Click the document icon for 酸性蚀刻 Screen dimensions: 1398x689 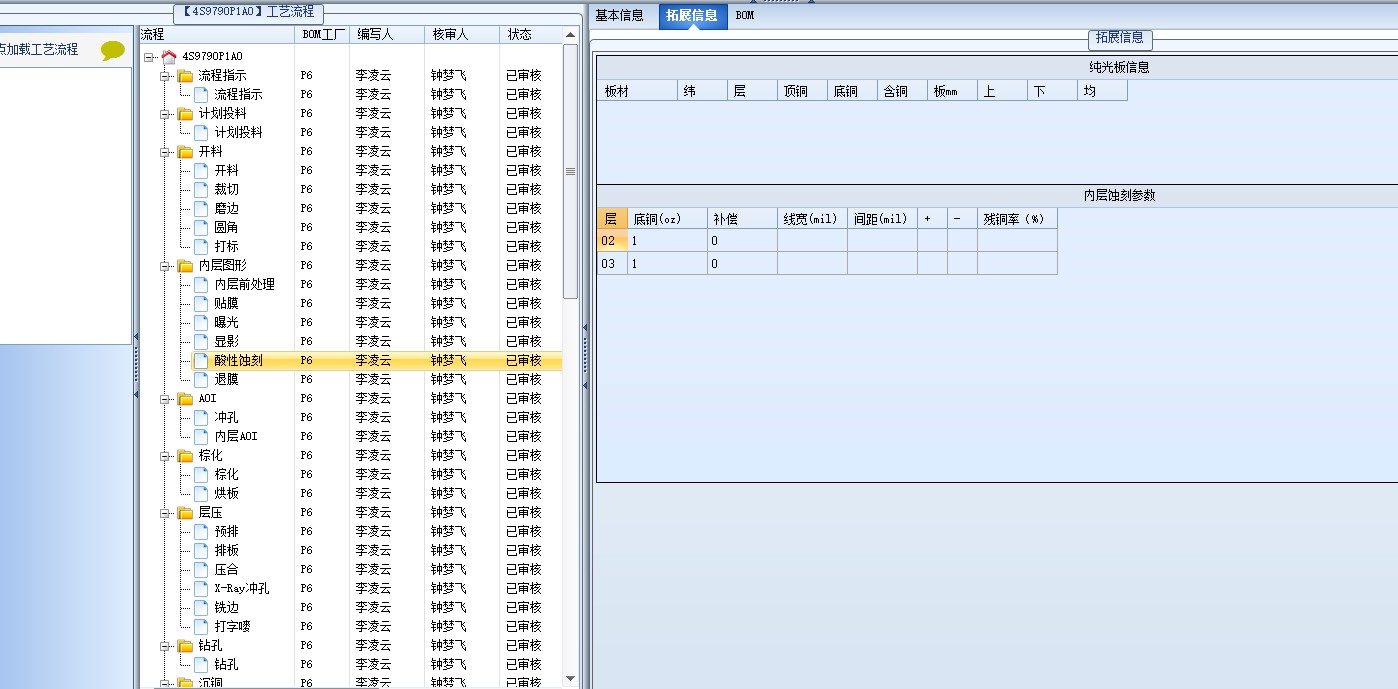[201, 360]
